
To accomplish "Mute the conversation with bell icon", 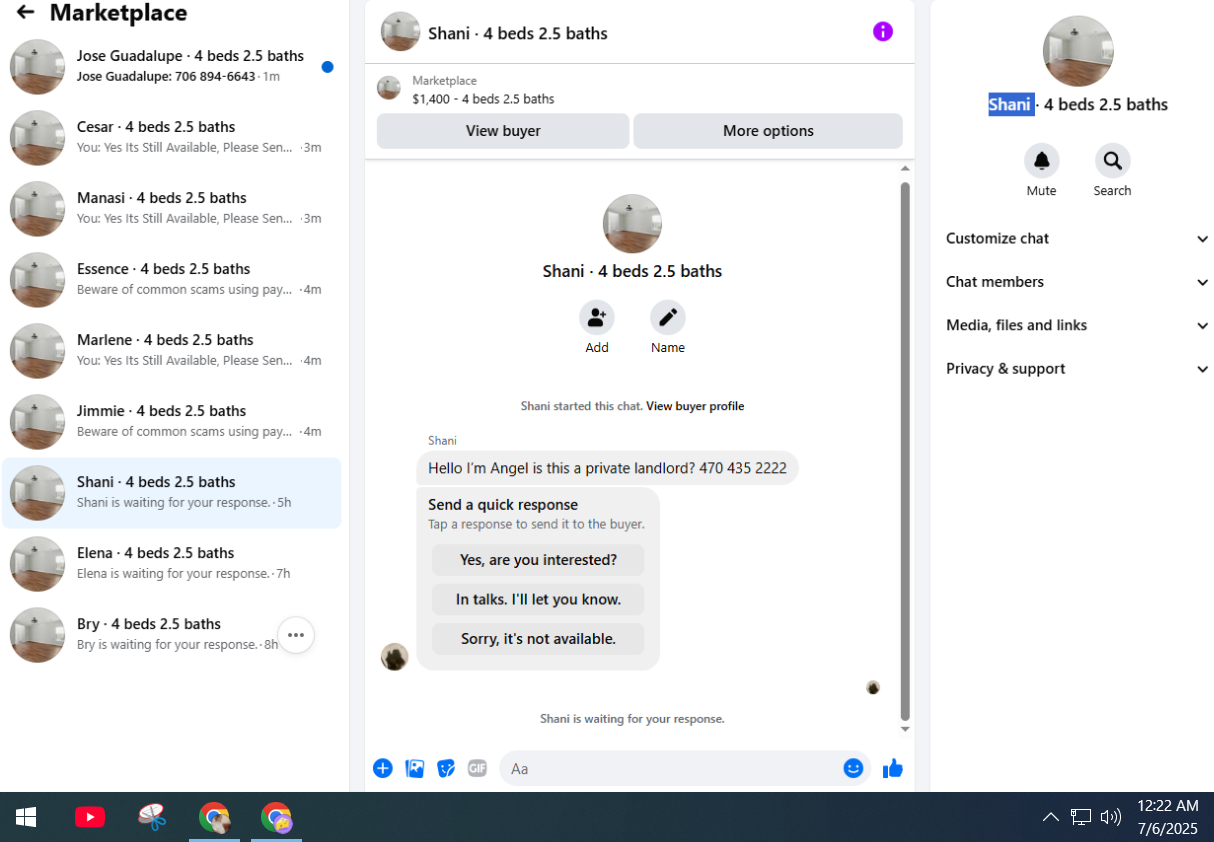I will click(1041, 161).
